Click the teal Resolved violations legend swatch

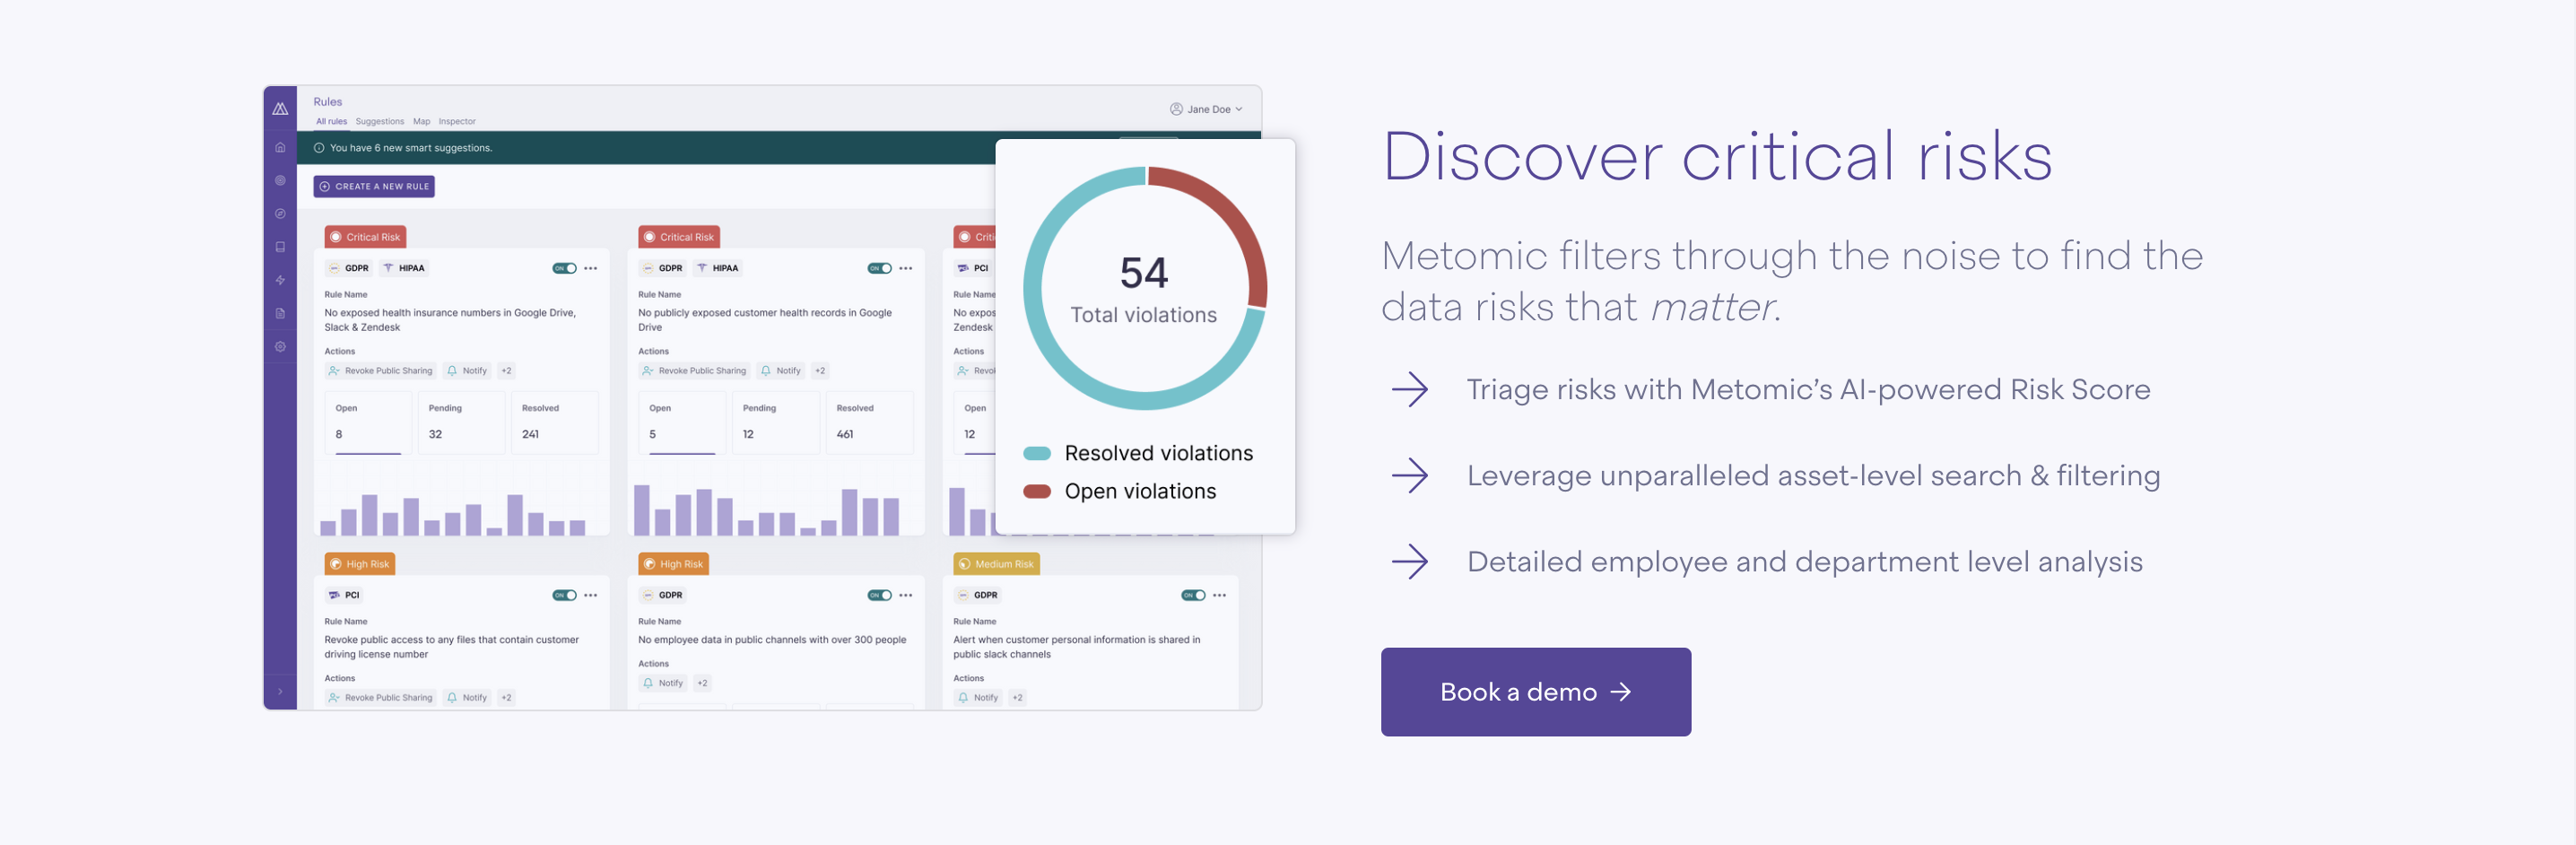coord(1037,453)
